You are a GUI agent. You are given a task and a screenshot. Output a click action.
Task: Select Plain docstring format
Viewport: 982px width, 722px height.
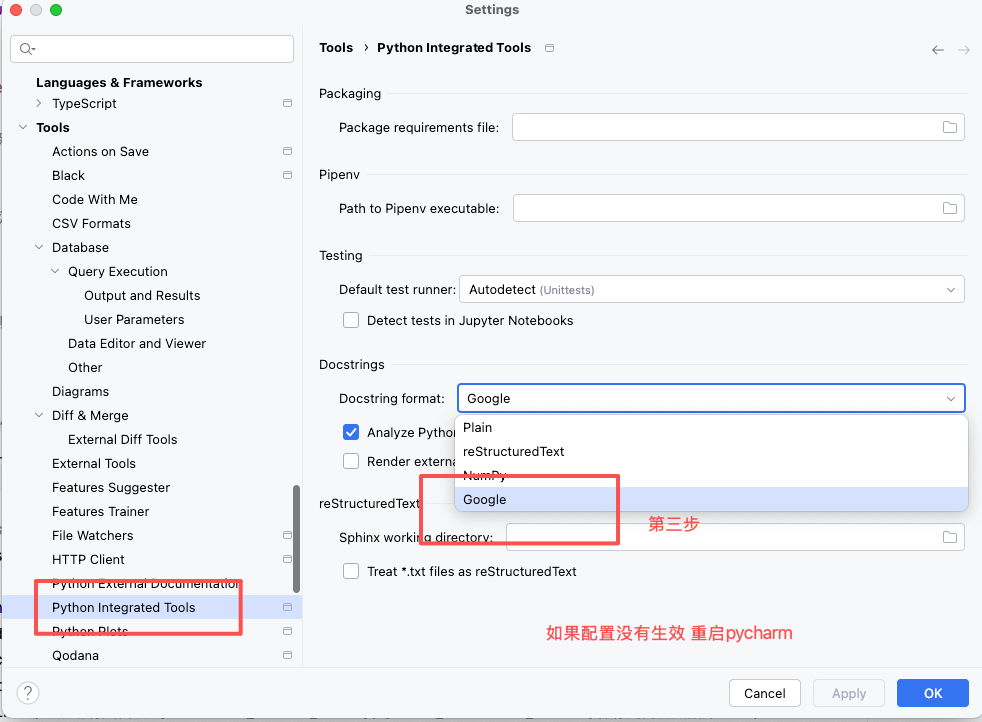711,428
